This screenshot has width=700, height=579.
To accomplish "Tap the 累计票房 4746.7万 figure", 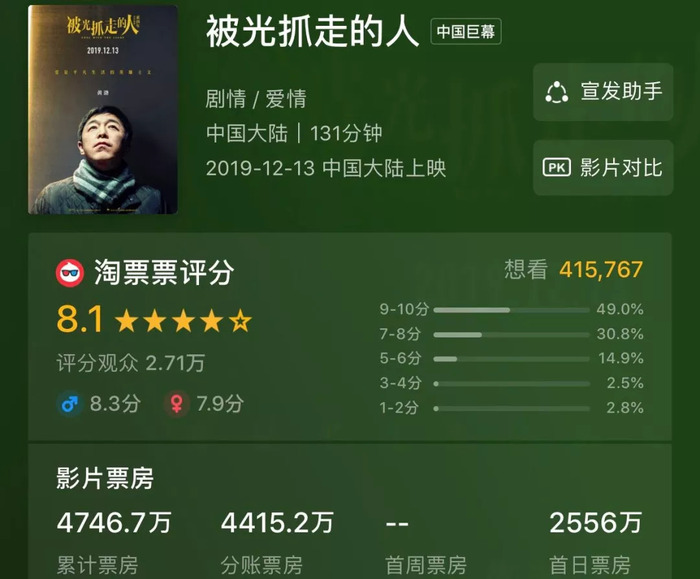I will (x=114, y=522).
